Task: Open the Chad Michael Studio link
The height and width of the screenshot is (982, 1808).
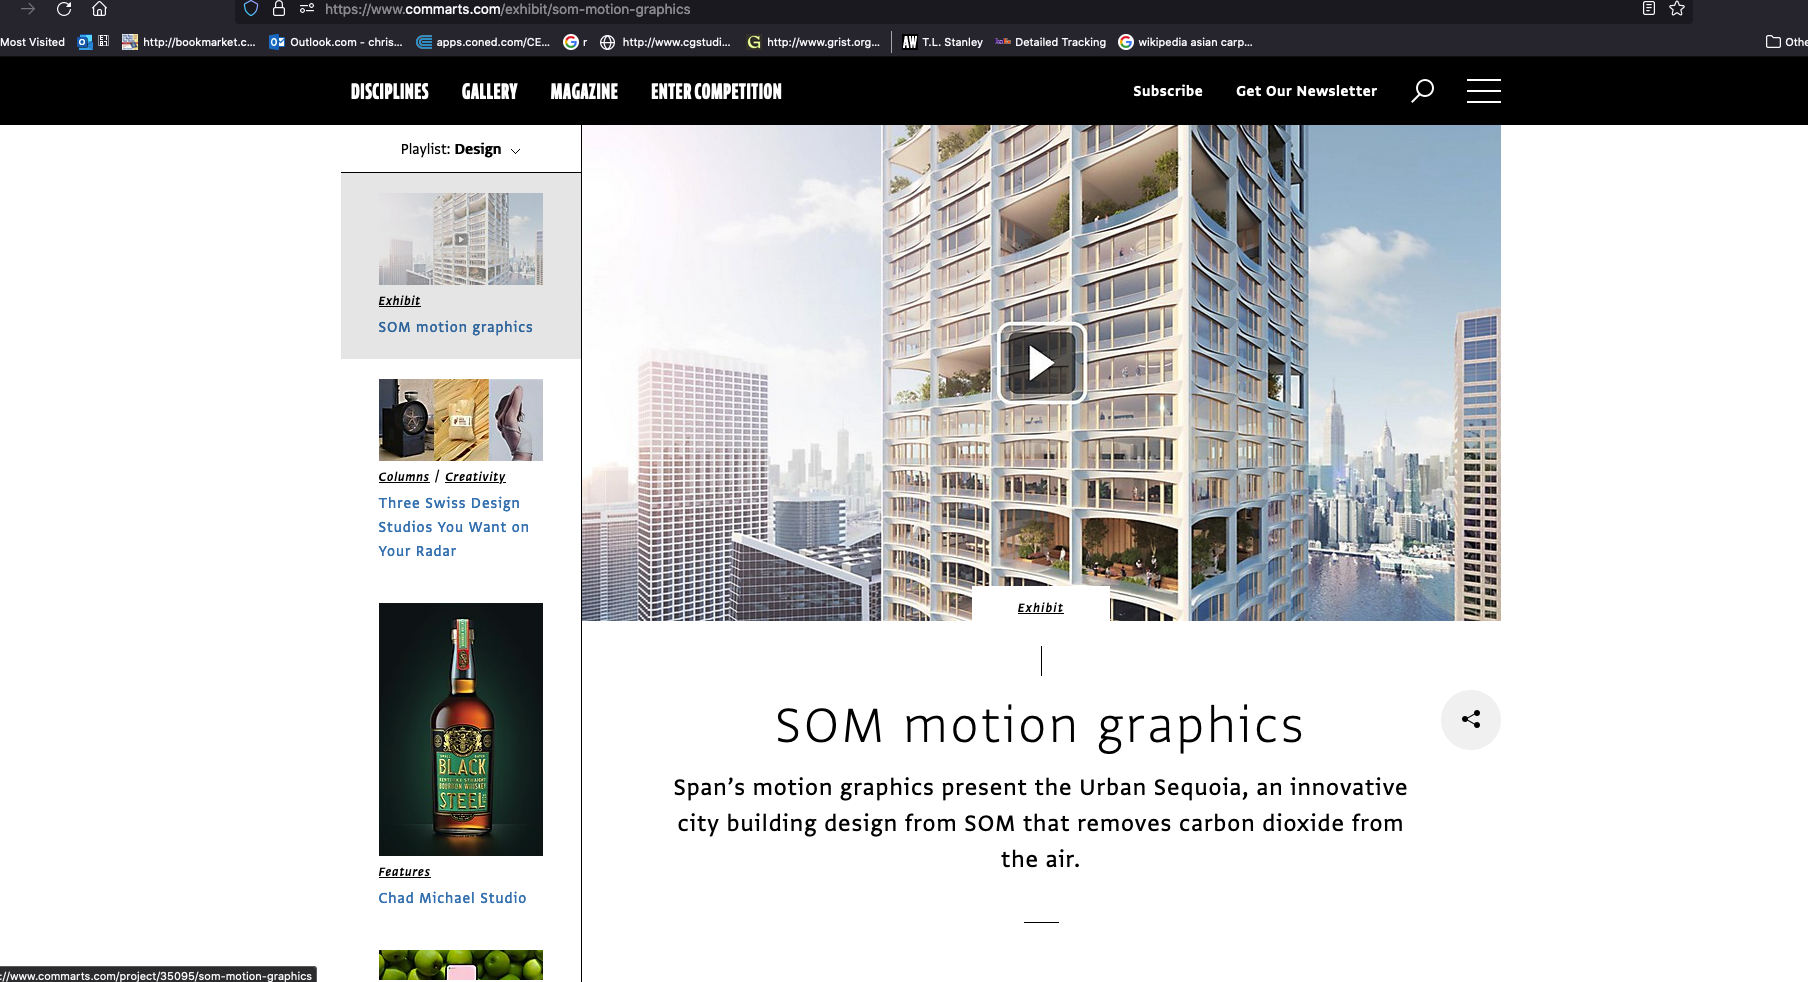Action: 452,898
